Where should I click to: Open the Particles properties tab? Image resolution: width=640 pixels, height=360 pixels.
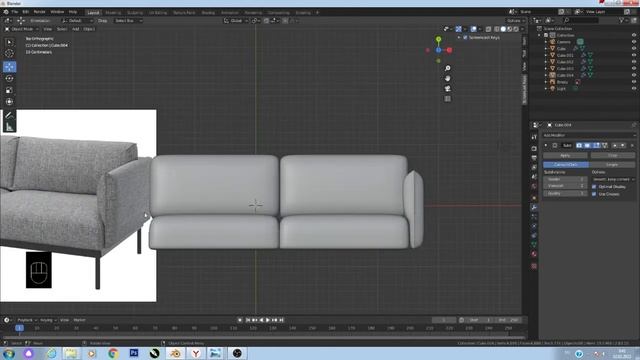pyautogui.click(x=534, y=217)
